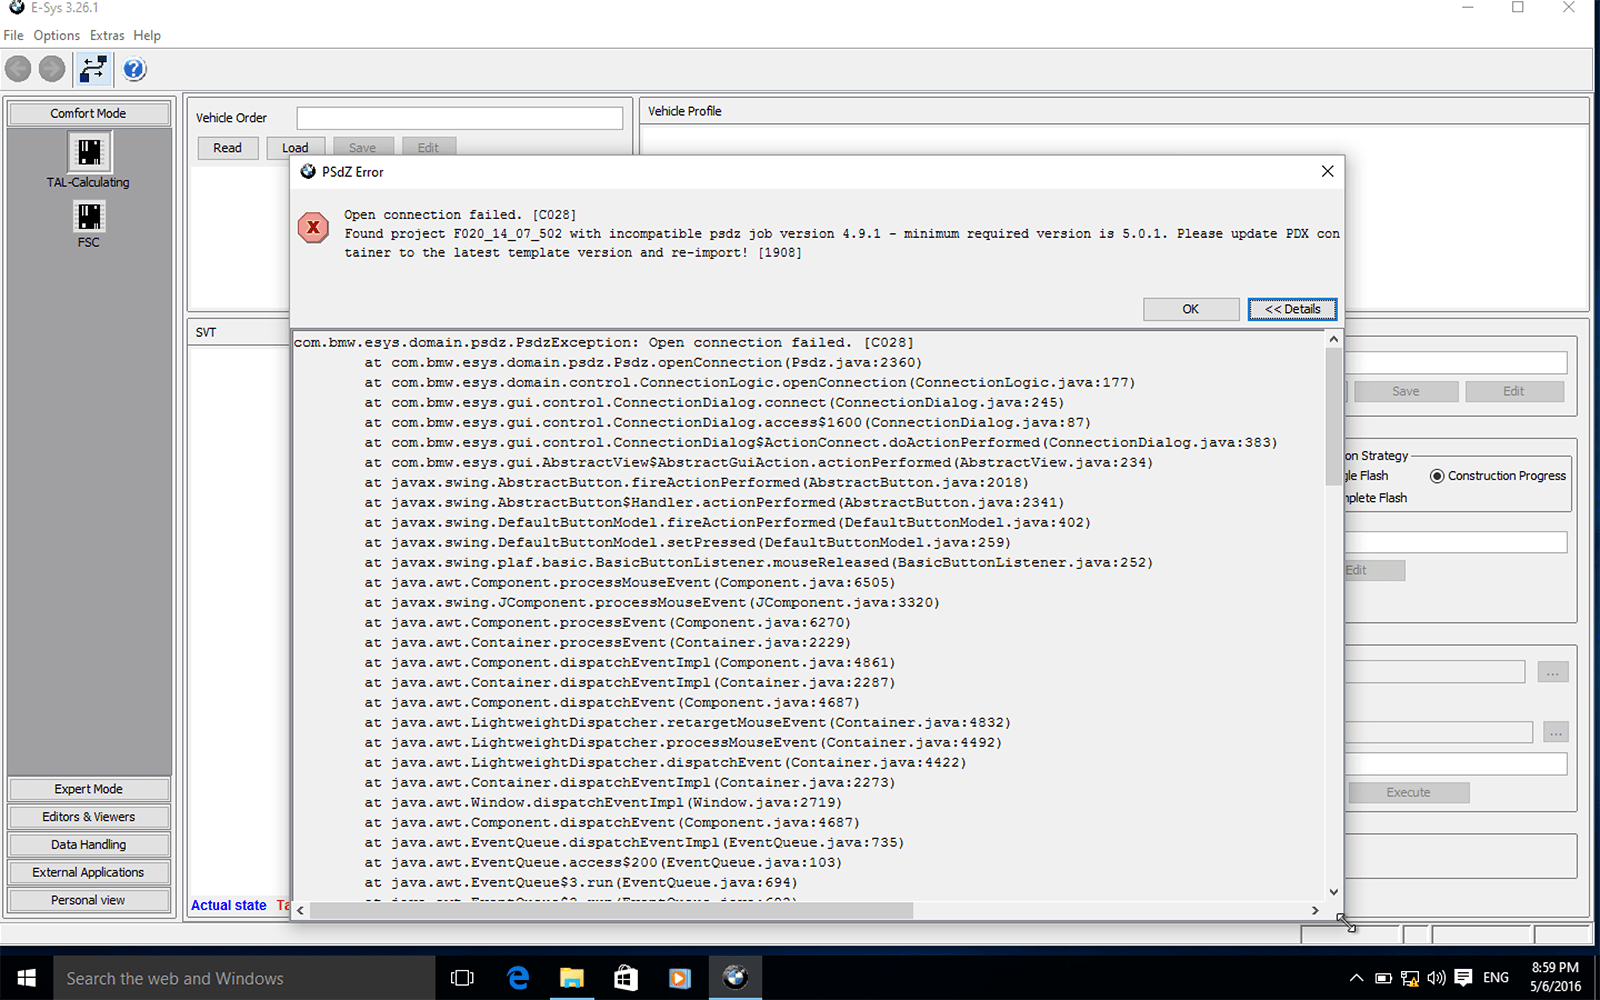Collapse the error details with << Details

[1292, 309]
